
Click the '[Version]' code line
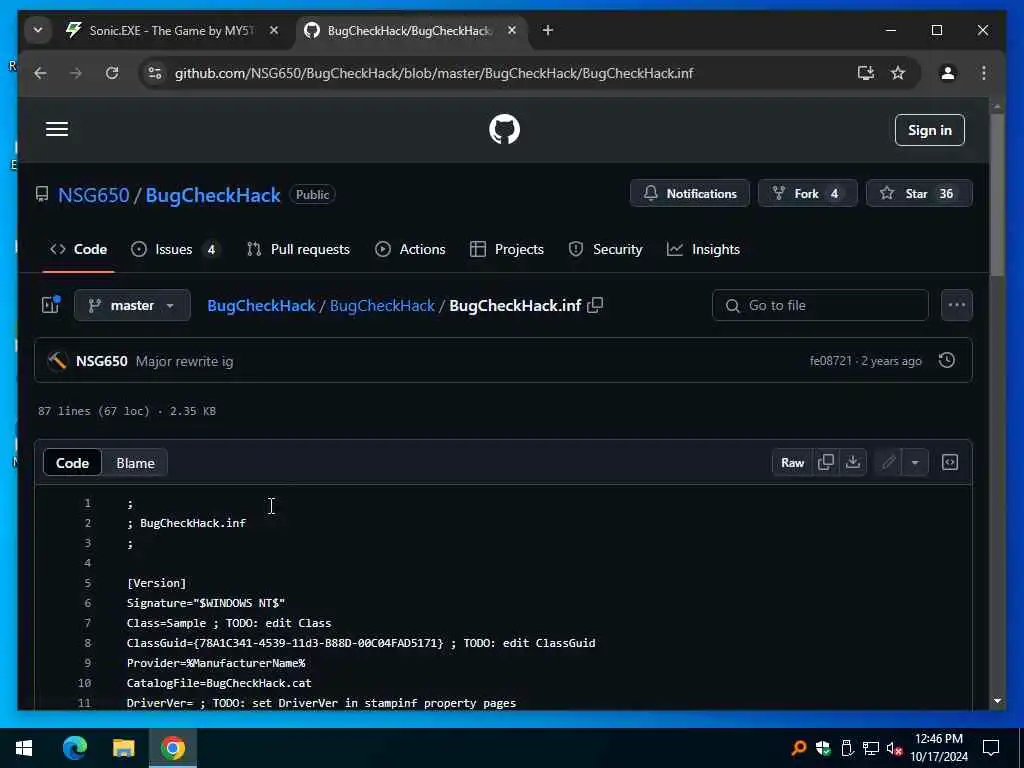tap(157, 583)
